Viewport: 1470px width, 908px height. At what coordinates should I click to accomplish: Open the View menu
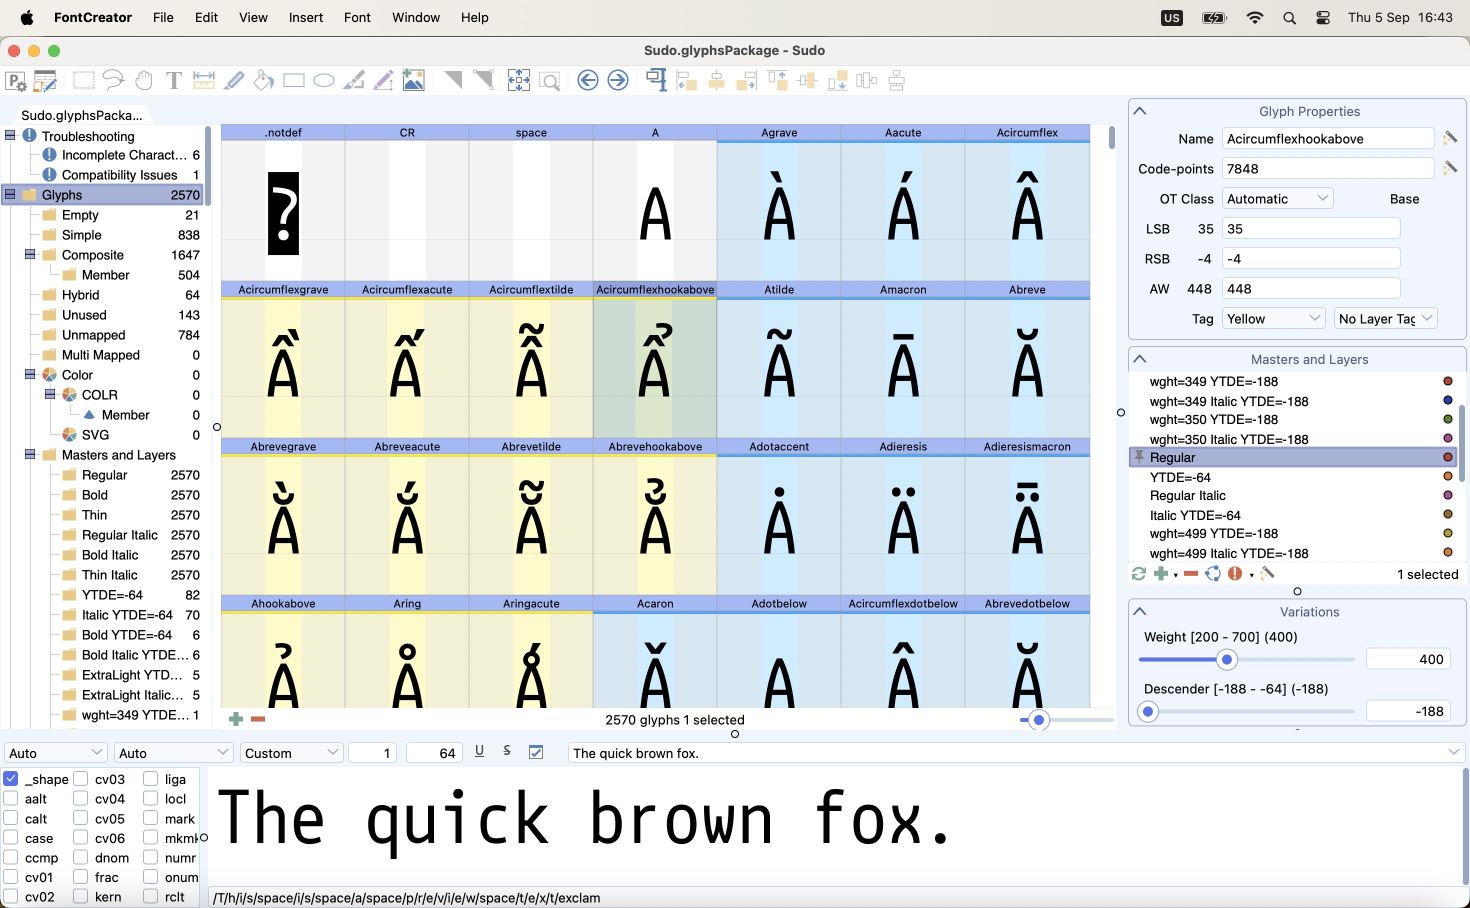click(x=253, y=17)
